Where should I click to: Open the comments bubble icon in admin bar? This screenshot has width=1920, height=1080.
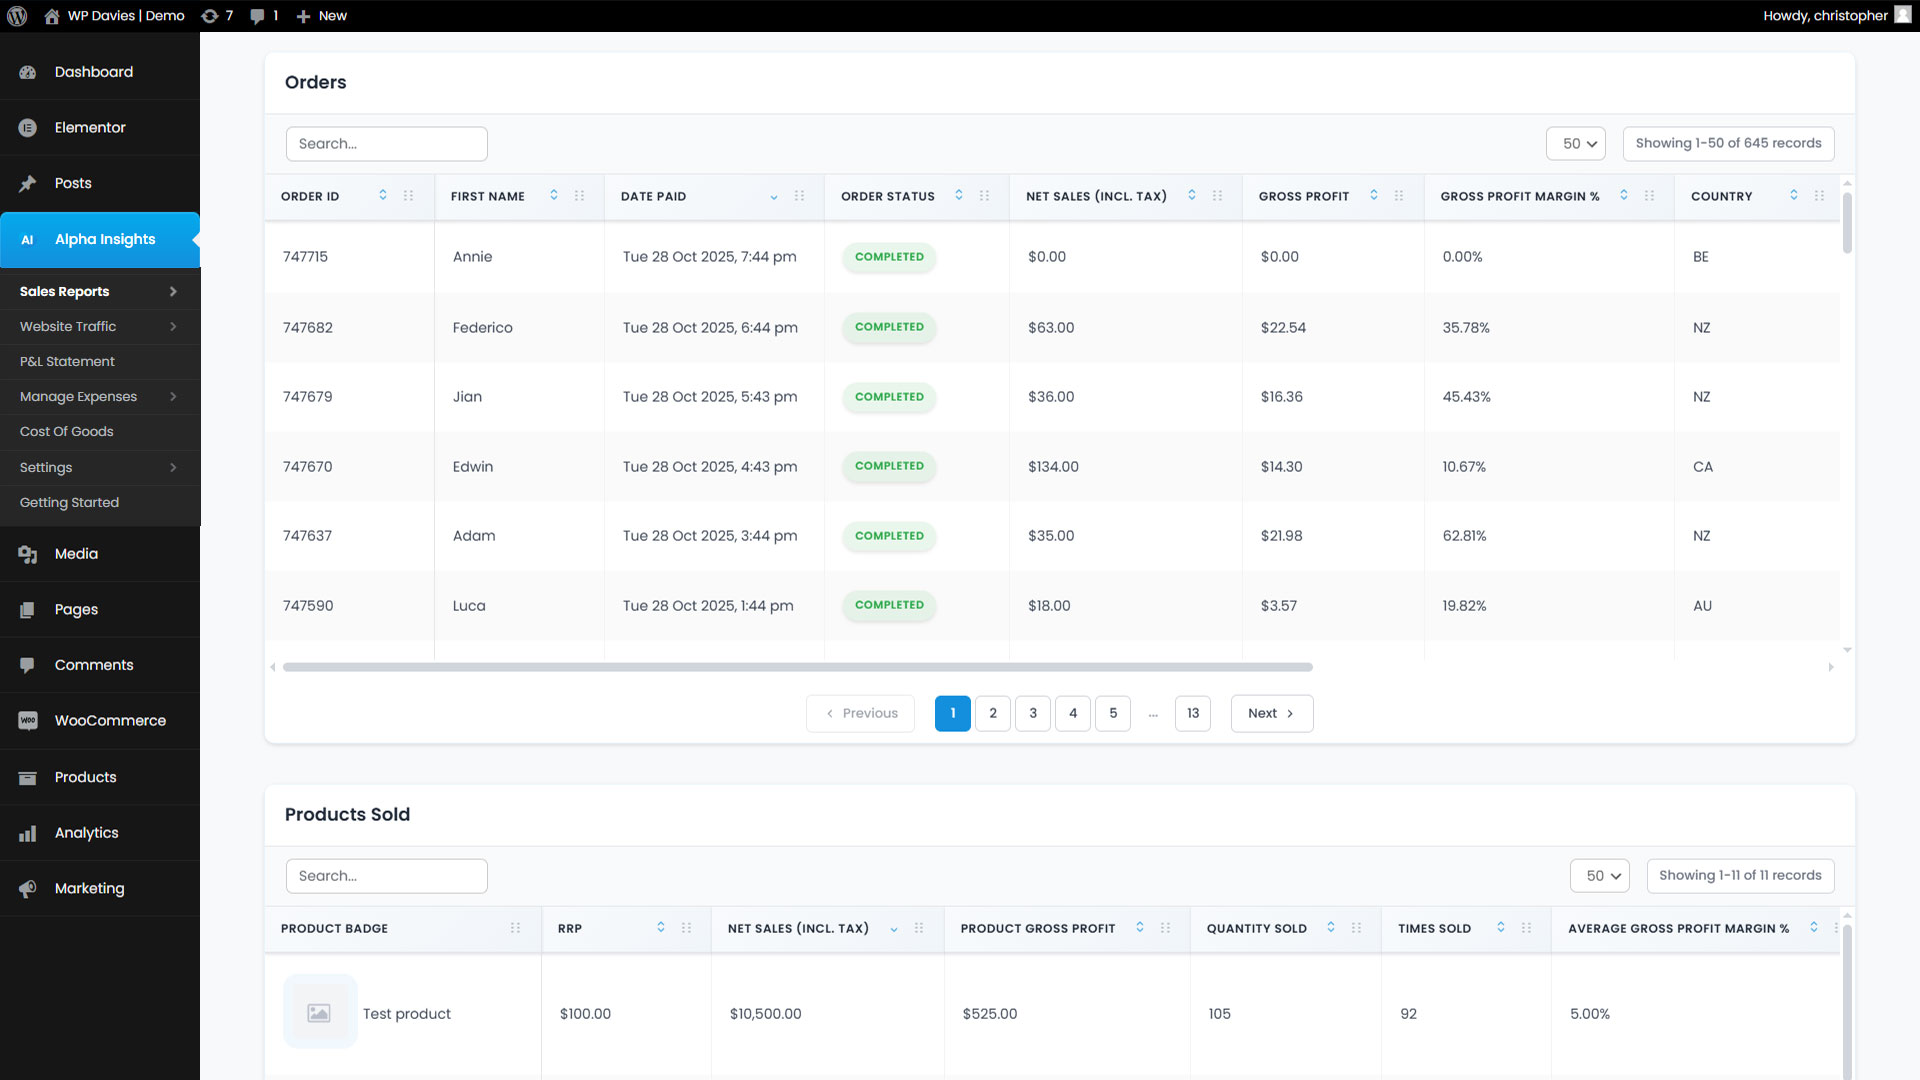(x=258, y=16)
